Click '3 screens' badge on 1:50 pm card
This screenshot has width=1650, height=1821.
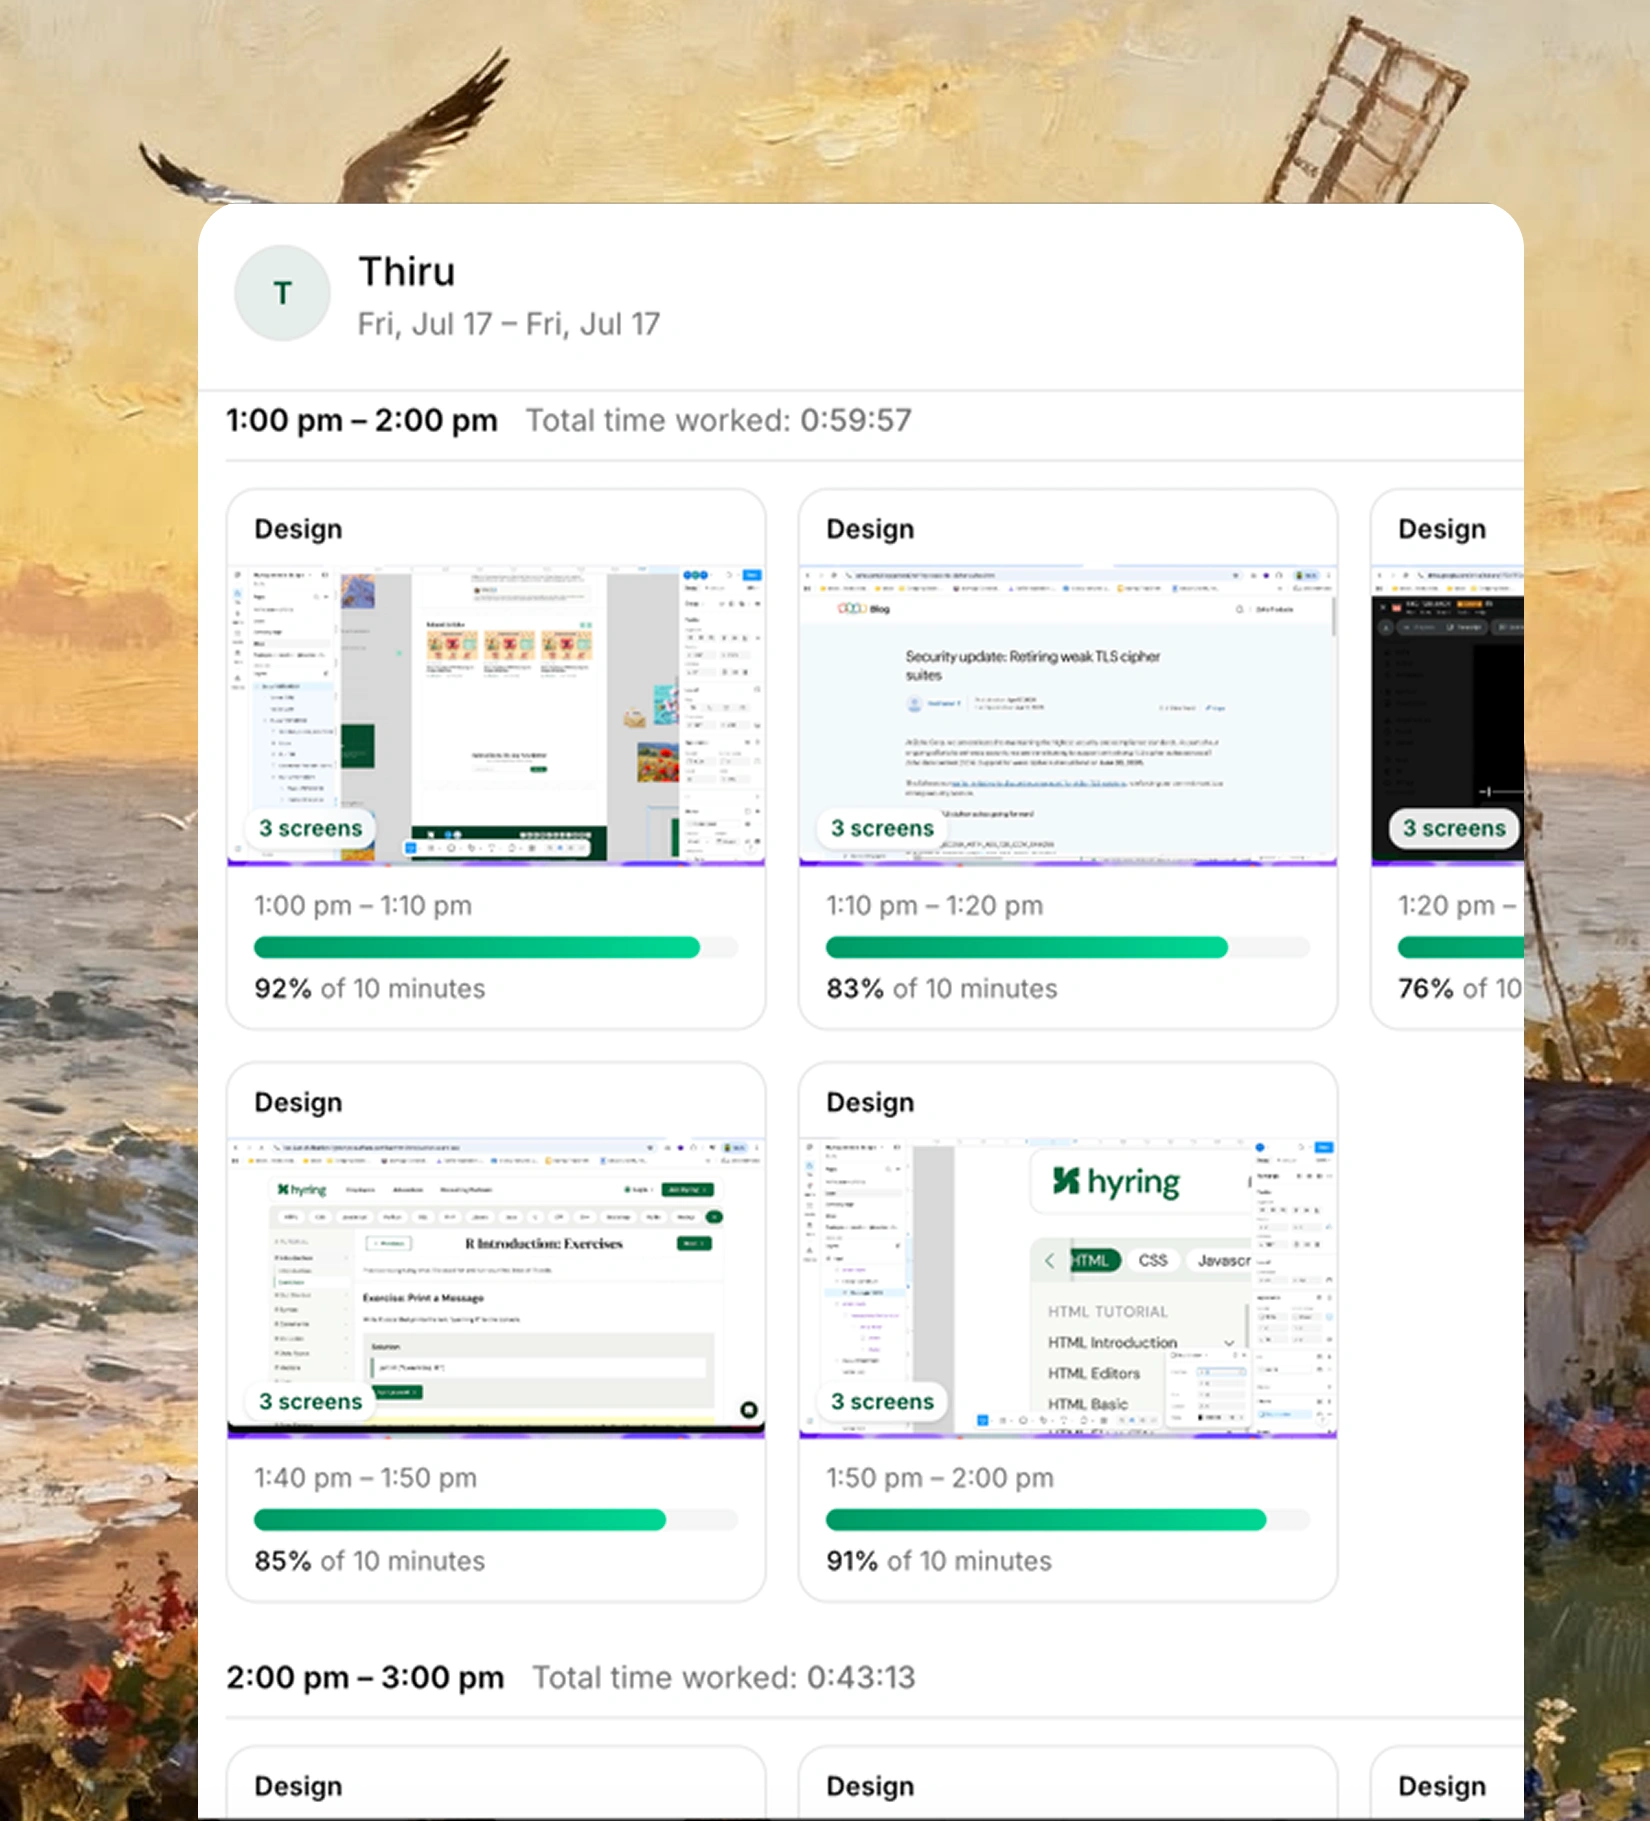pyautogui.click(x=882, y=1402)
